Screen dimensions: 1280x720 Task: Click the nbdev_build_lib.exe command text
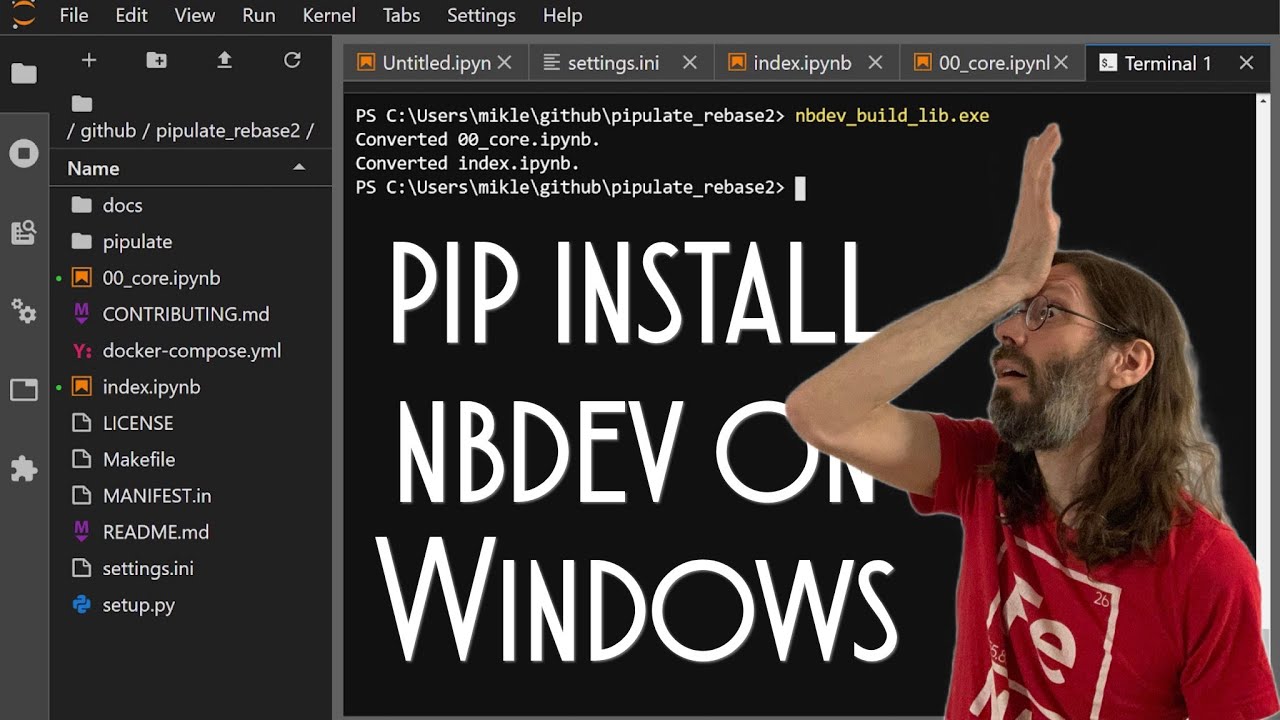pyautogui.click(x=892, y=116)
